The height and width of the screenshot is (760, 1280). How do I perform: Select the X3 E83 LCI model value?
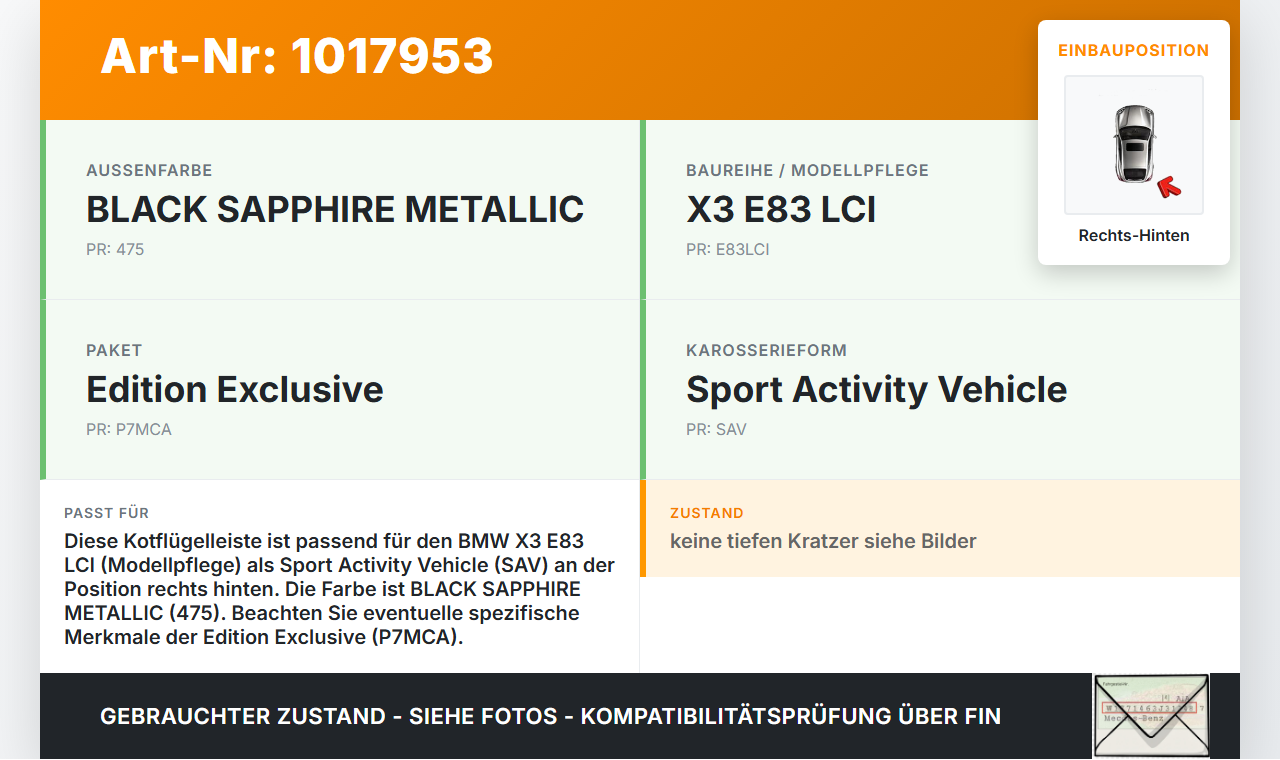pos(781,210)
